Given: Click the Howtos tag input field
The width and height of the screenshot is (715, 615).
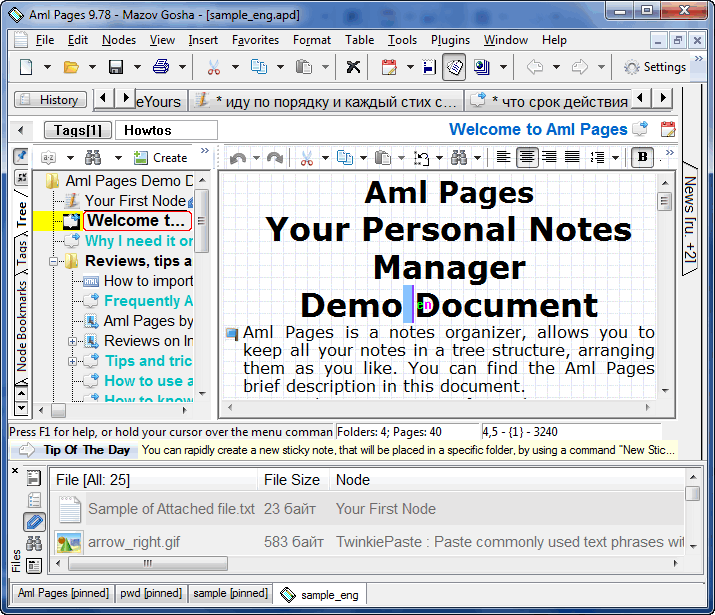Looking at the screenshot, I should (166, 130).
